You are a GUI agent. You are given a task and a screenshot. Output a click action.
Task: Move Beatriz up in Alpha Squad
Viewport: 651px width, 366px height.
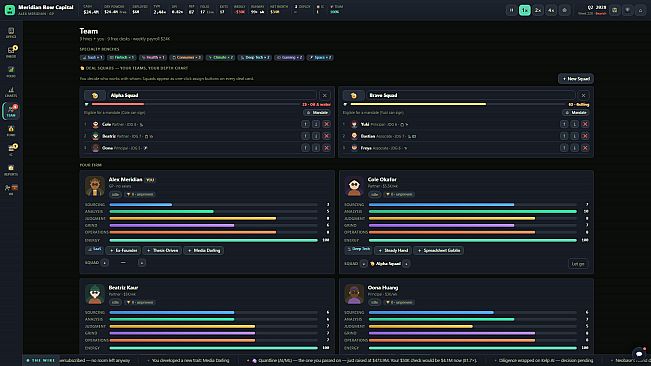306,136
